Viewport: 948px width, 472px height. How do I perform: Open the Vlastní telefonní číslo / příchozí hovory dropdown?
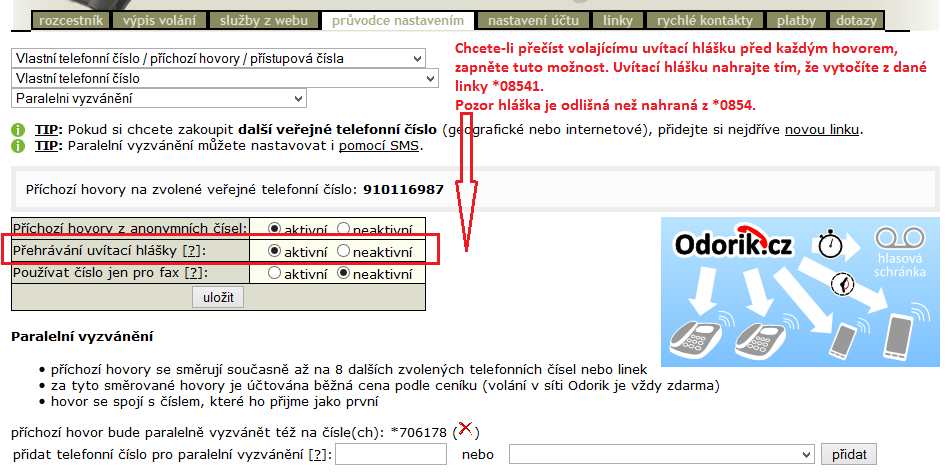(224, 59)
